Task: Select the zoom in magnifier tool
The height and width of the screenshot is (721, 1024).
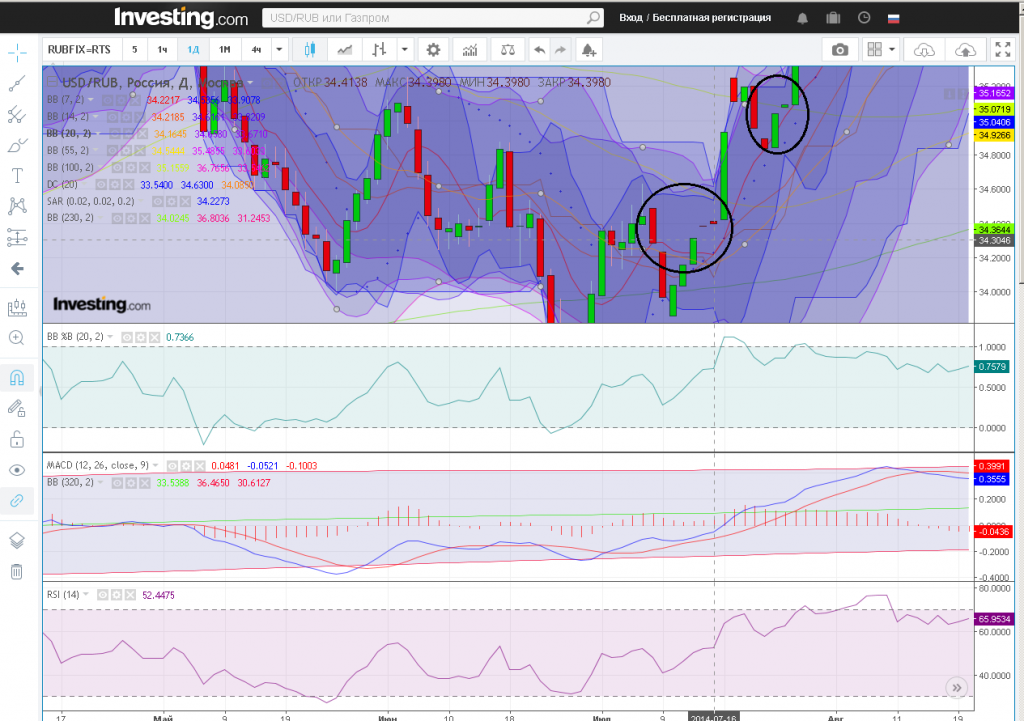Action: [16, 338]
